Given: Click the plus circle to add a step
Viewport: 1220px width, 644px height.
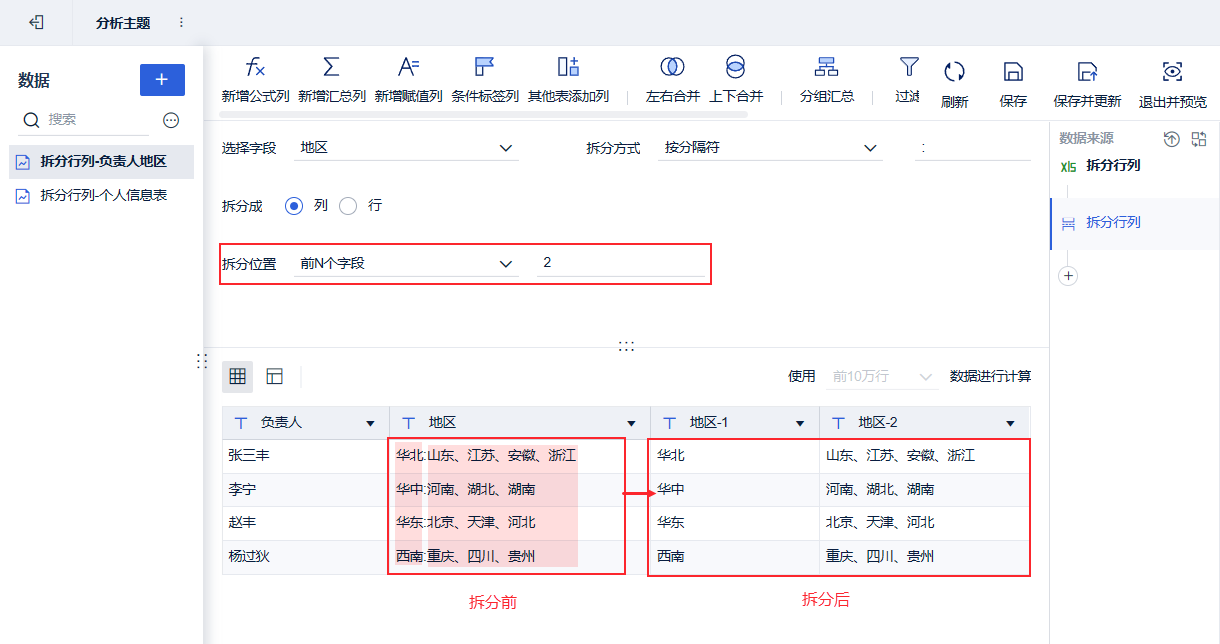Looking at the screenshot, I should pos(1068,276).
